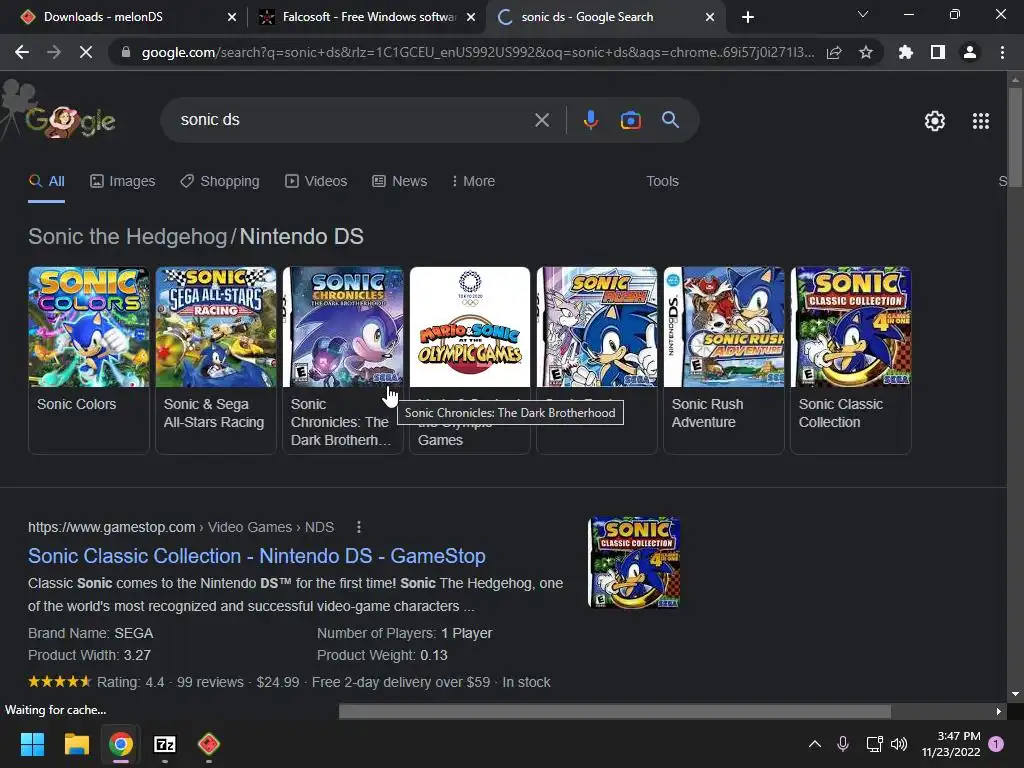Open Sonic Rush game cover card
This screenshot has height=768, width=1024.
596,360
